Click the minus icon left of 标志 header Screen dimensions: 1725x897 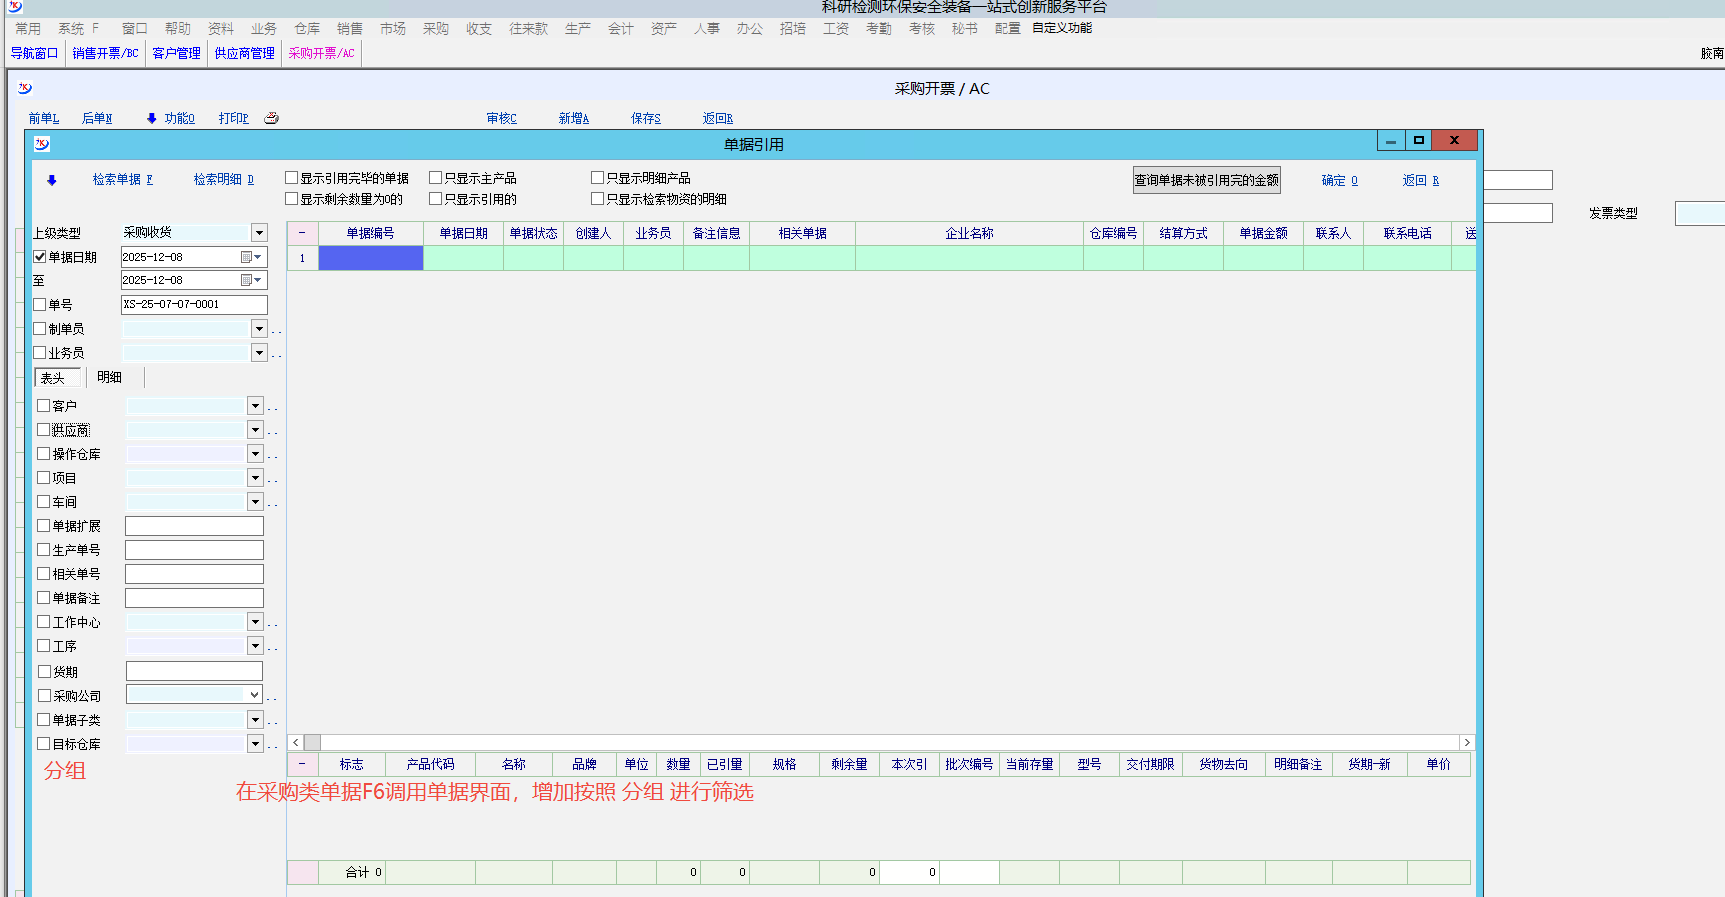pyautogui.click(x=302, y=764)
